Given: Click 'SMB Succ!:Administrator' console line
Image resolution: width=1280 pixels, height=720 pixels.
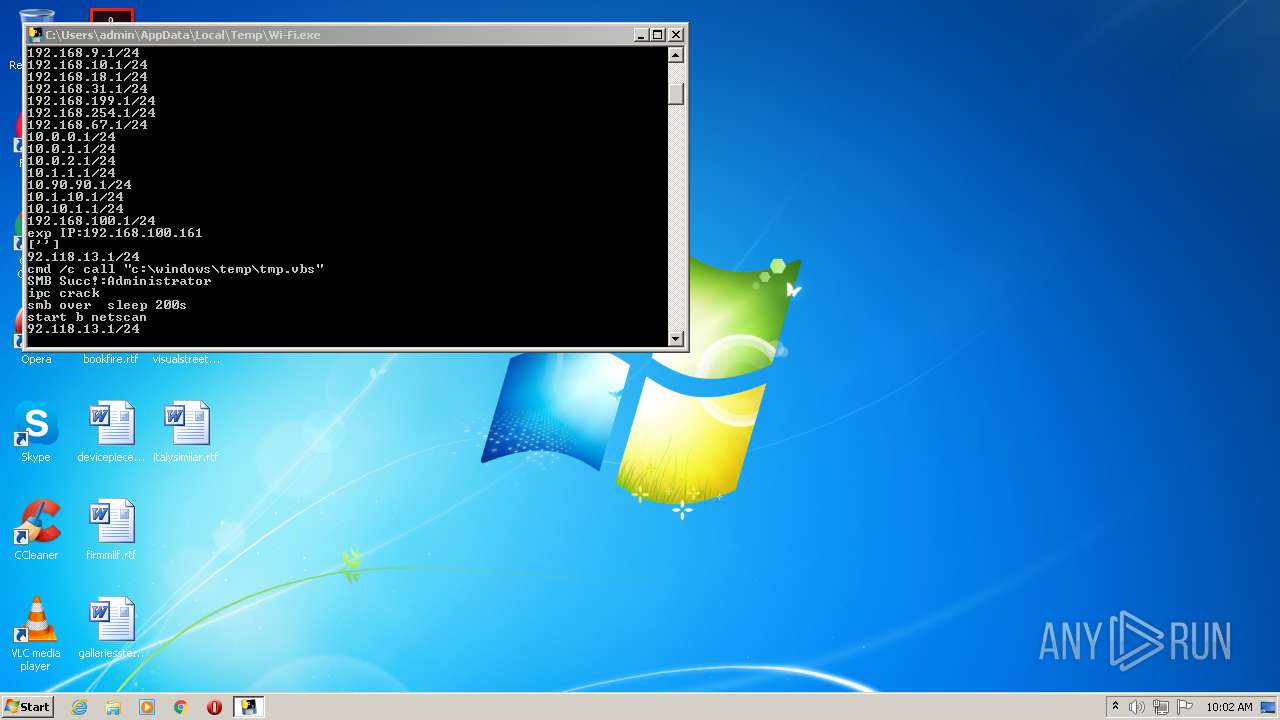Looking at the screenshot, I should coord(119,281).
